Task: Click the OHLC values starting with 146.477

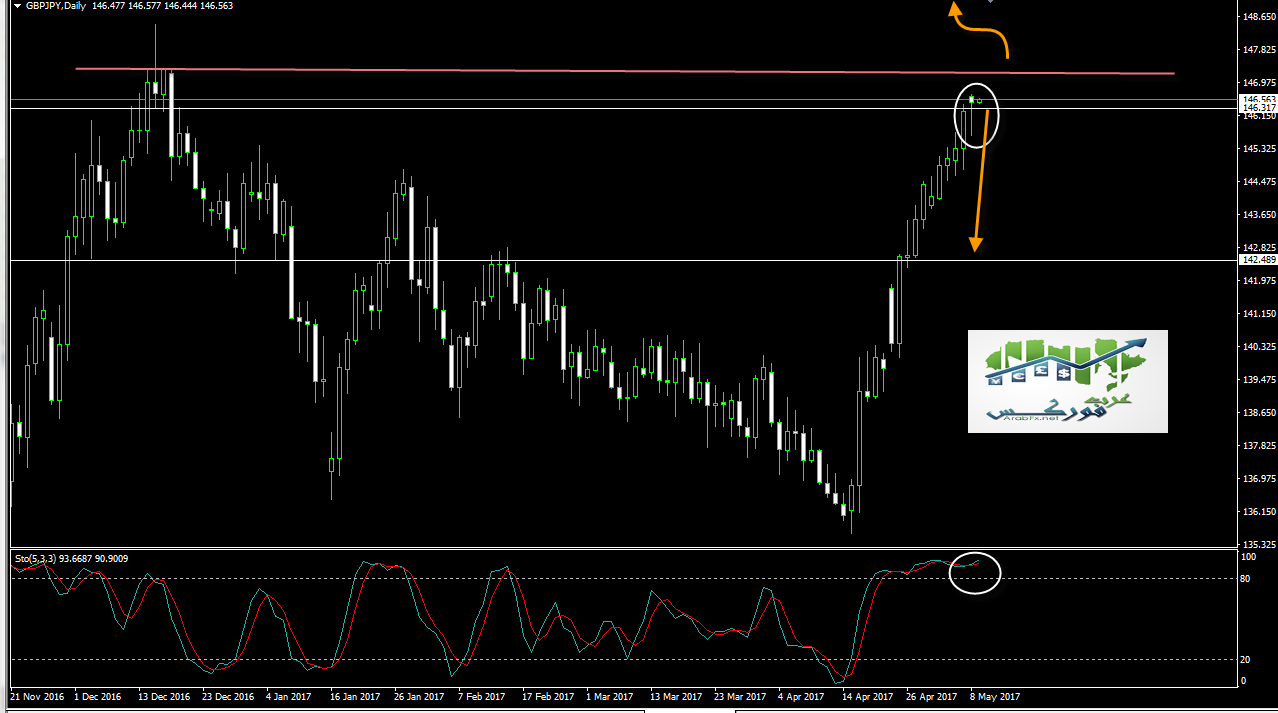Action: pos(161,6)
